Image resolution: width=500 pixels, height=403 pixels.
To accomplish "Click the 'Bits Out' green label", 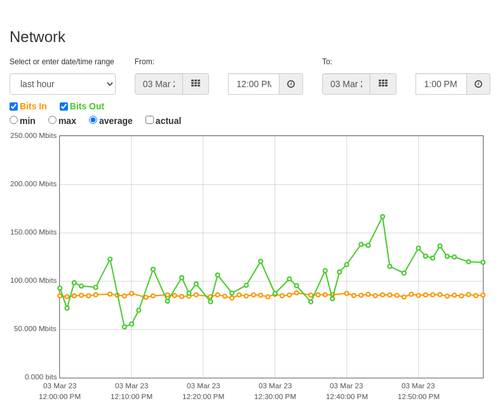I will 87,106.
